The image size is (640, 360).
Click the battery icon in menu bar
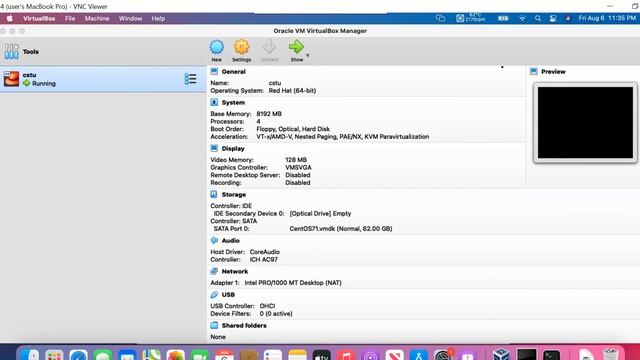click(503, 18)
